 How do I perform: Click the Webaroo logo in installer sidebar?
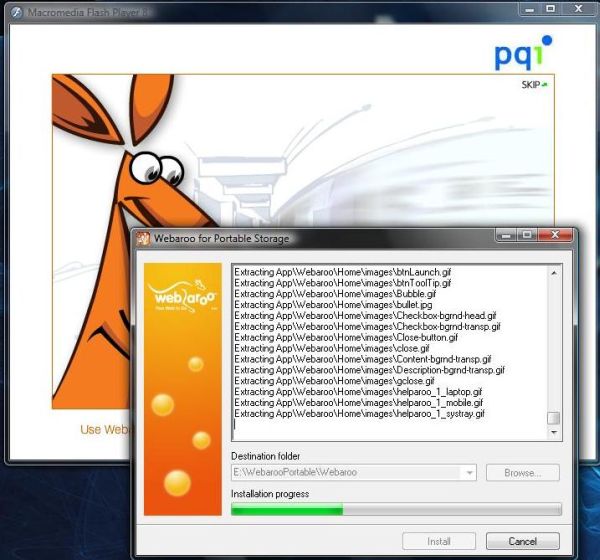pyautogui.click(x=182, y=296)
